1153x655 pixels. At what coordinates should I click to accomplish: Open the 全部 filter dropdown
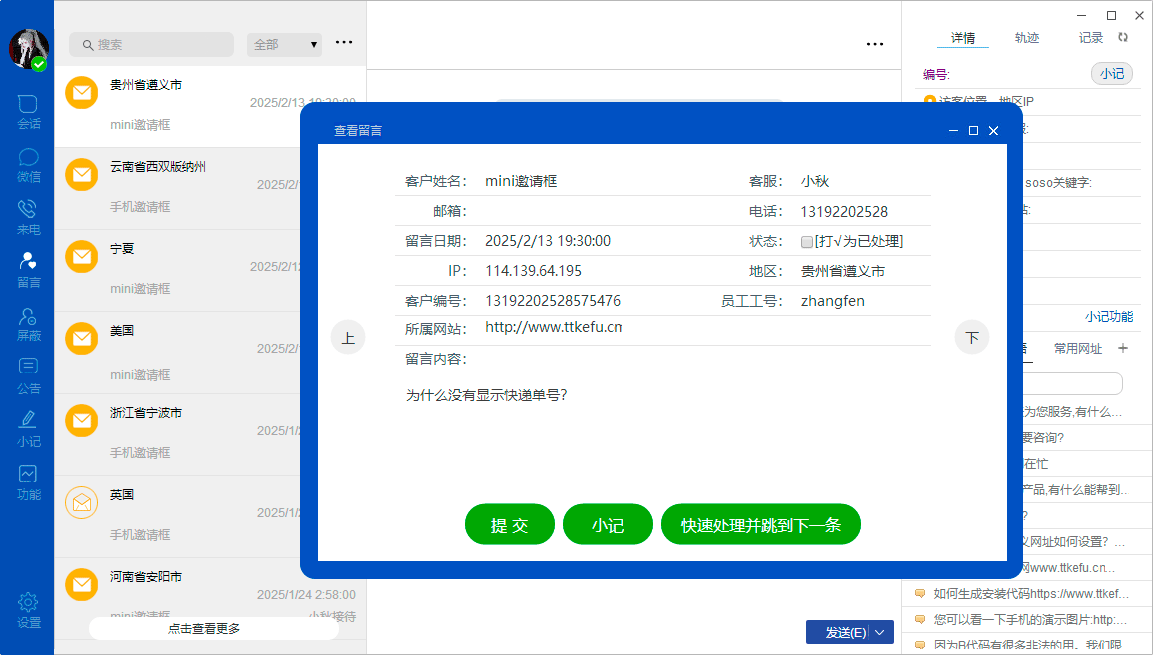pyautogui.click(x=285, y=45)
